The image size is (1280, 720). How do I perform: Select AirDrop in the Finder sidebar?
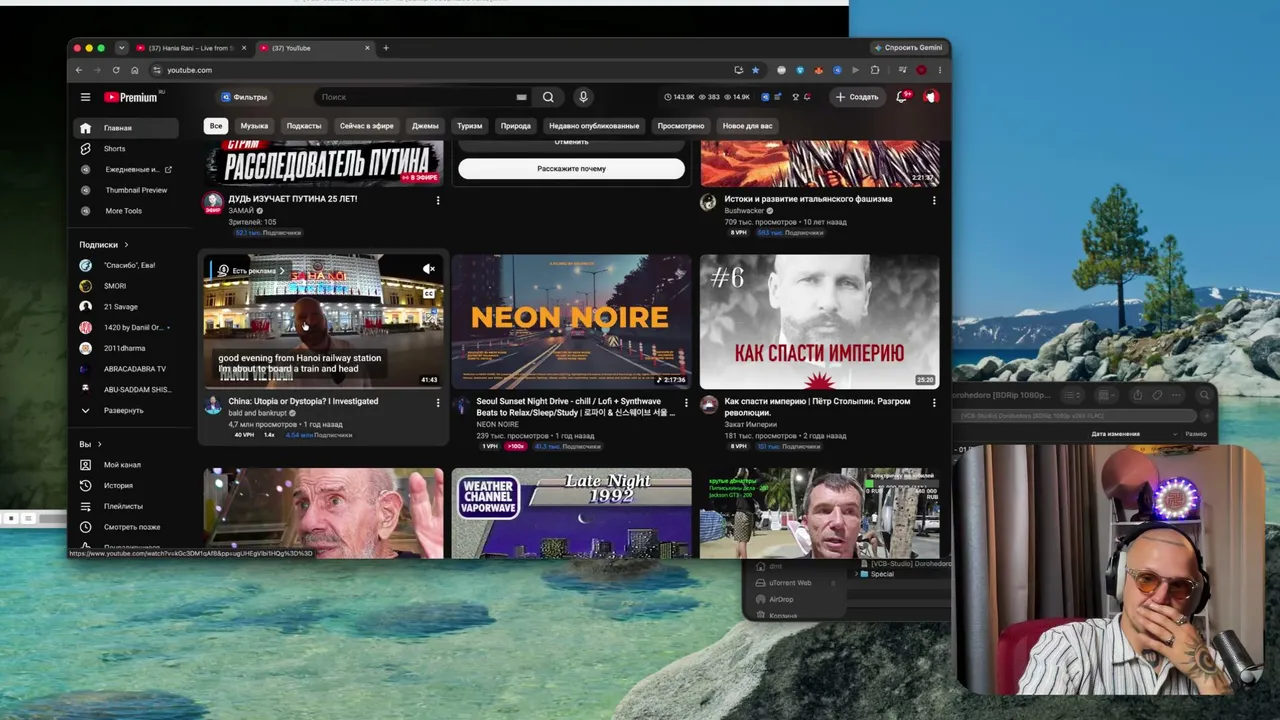[x=782, y=600]
